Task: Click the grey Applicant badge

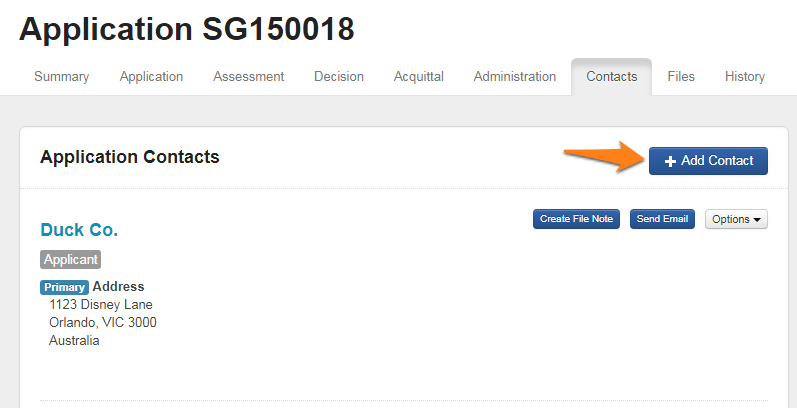Action: coord(71,260)
